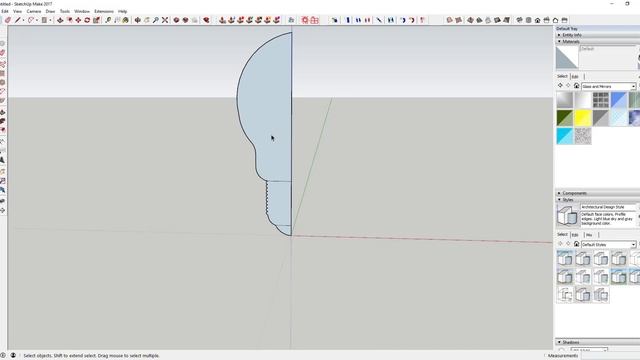Image resolution: width=640 pixels, height=360 pixels.
Task: Activate the Orbit camera tool
Action: [138, 20]
